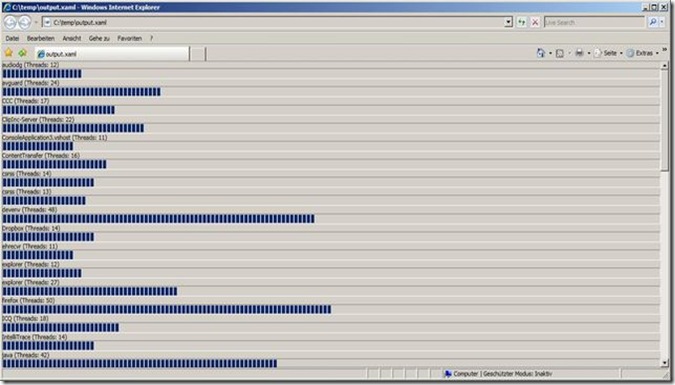Click the text 'csrss (Threads: 14)'
675x385 pixels.
(x=26, y=174)
